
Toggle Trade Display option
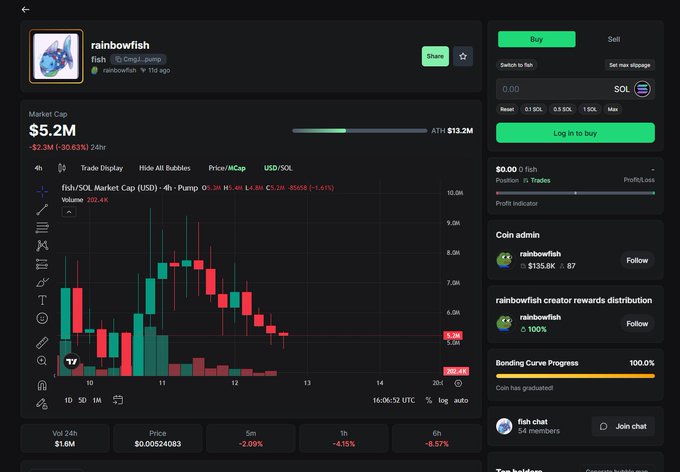(x=101, y=168)
